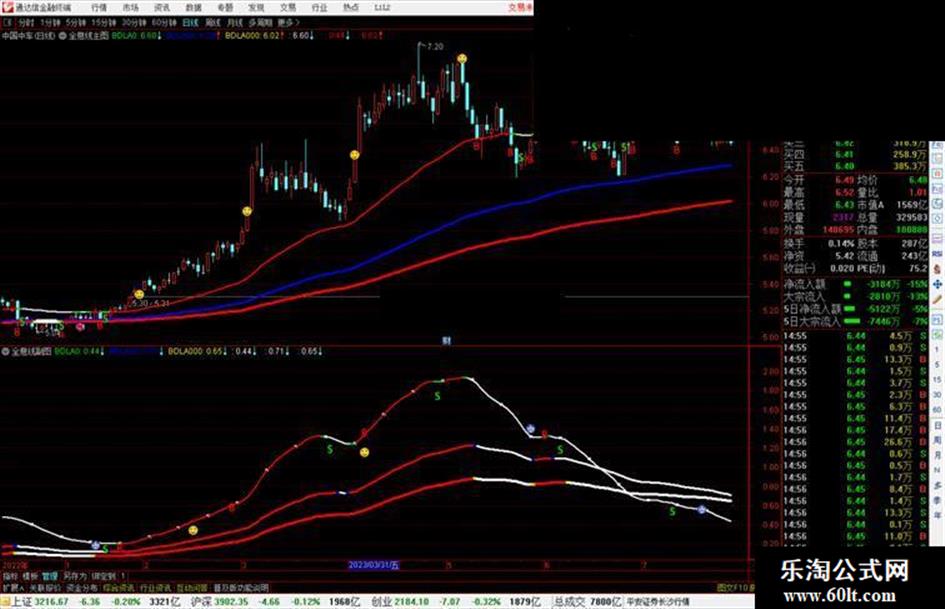
Task: Click the 模板 button at bottom
Action: tap(30, 576)
